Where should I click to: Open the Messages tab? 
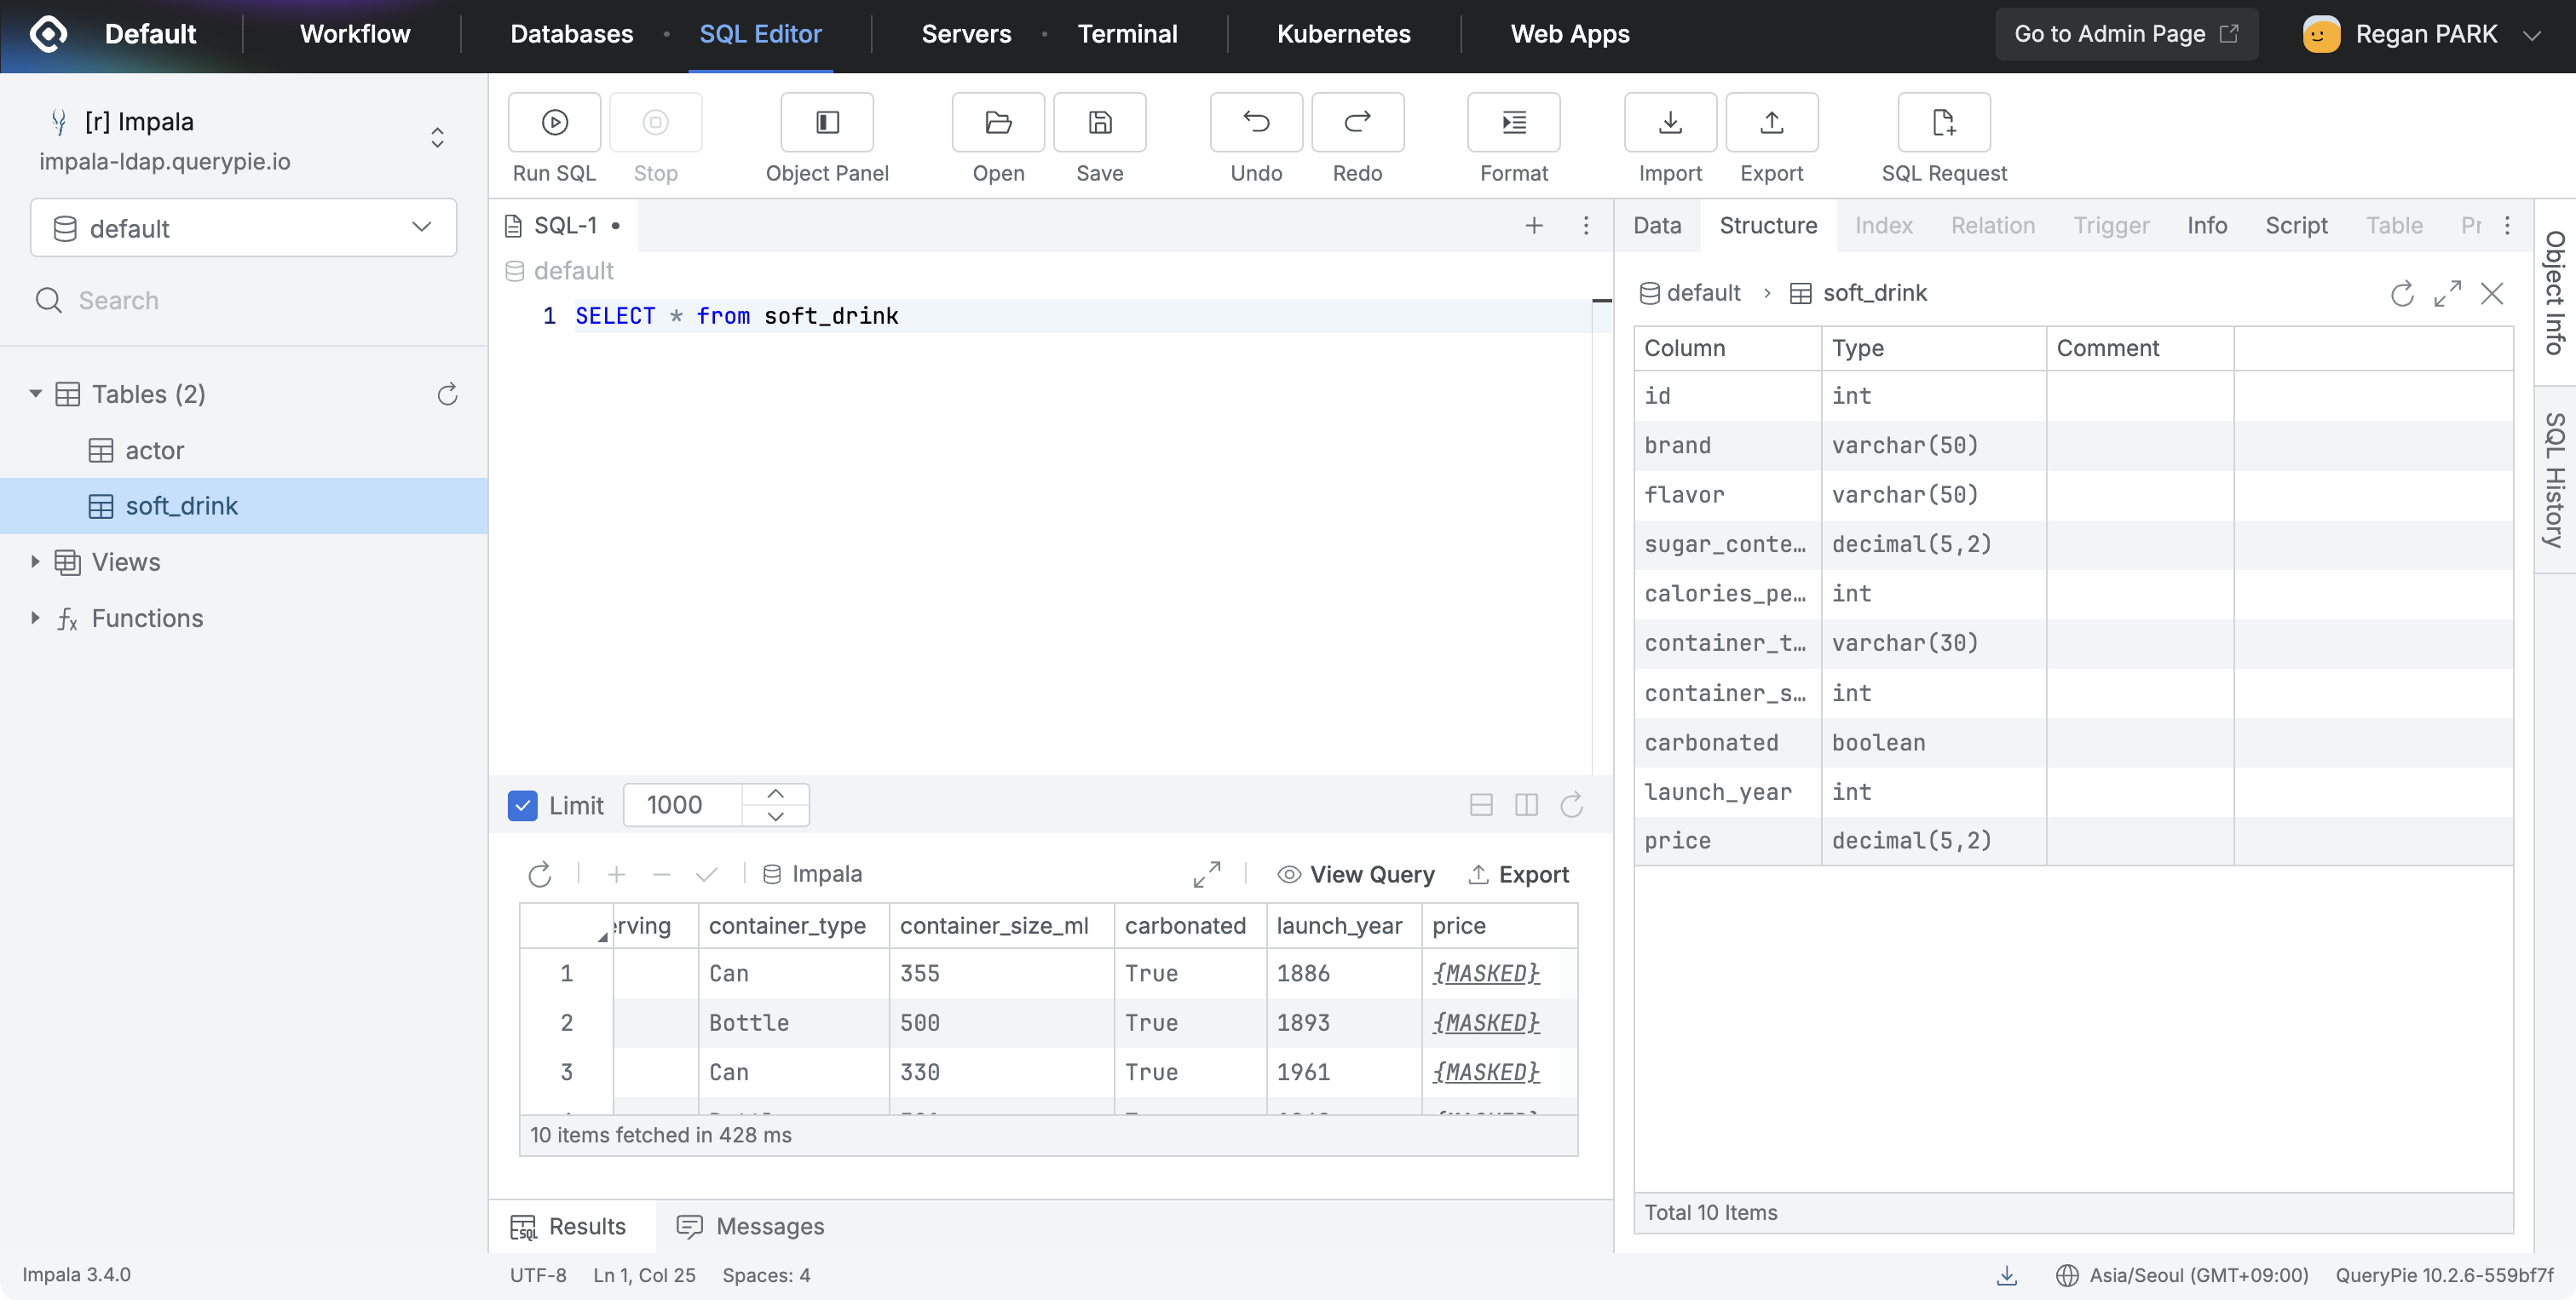[751, 1226]
